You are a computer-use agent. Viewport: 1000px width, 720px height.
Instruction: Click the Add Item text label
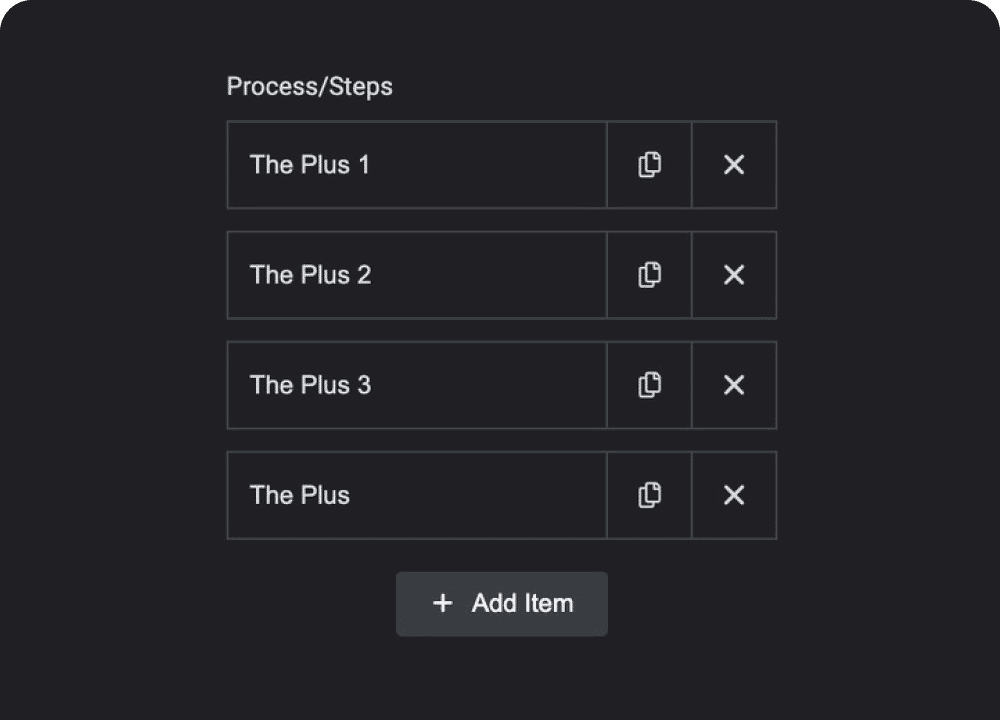click(x=522, y=604)
